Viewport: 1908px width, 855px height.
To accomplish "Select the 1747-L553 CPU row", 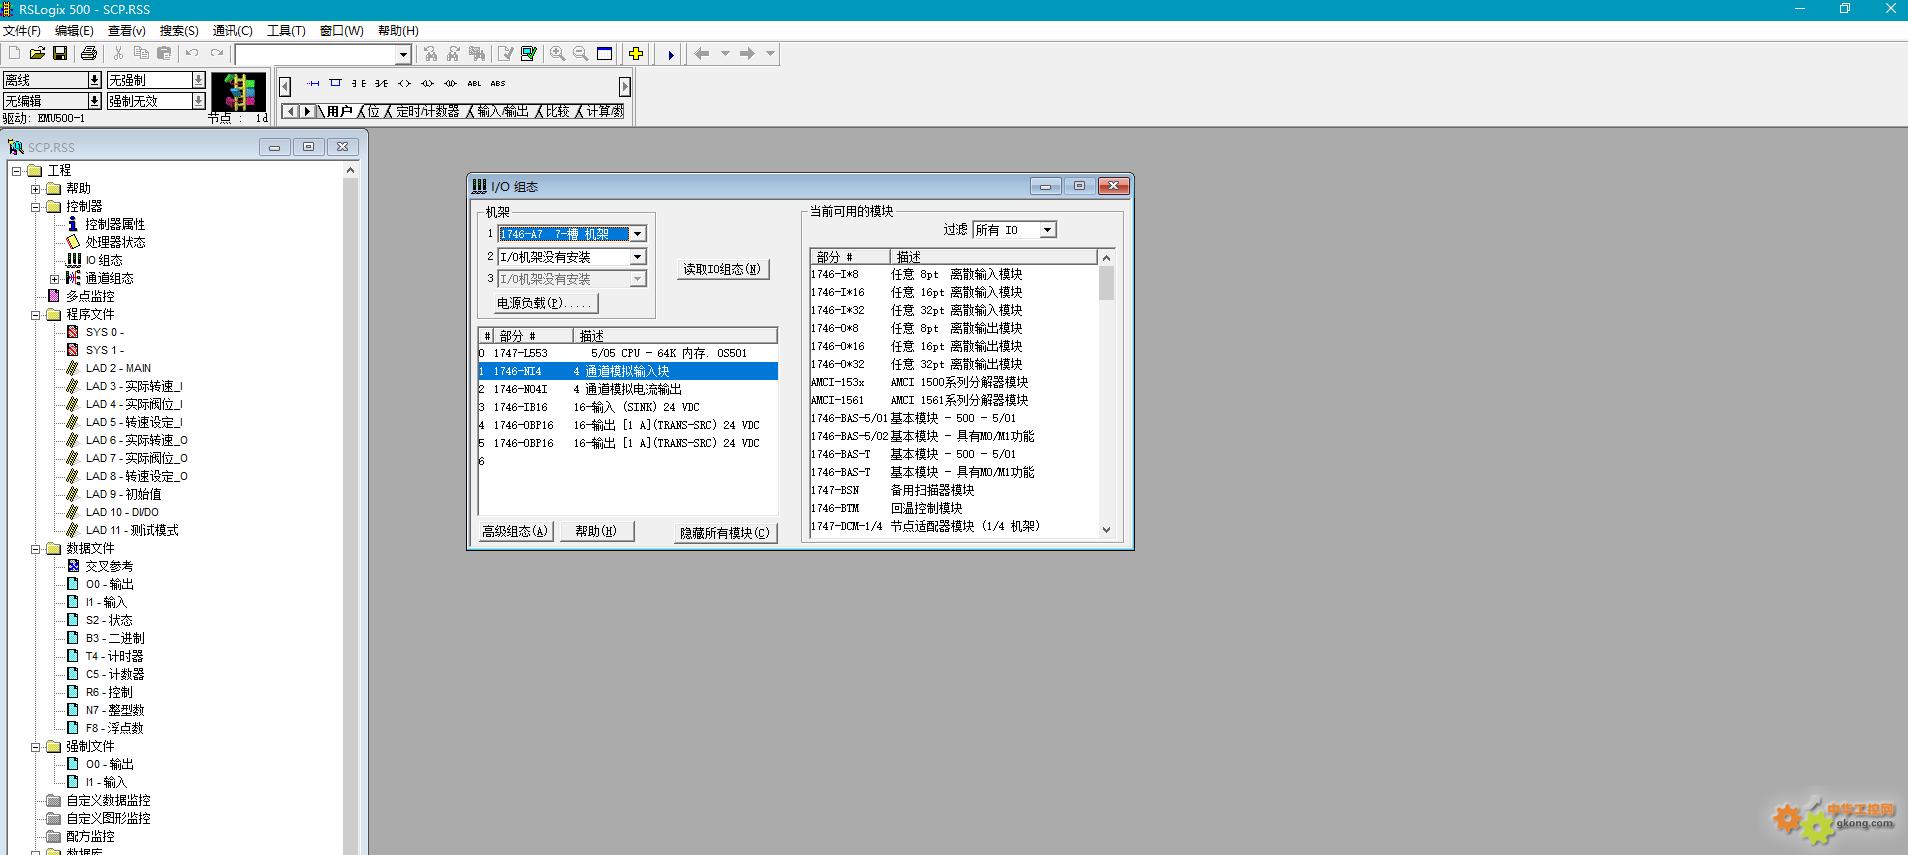I will 628,353.
